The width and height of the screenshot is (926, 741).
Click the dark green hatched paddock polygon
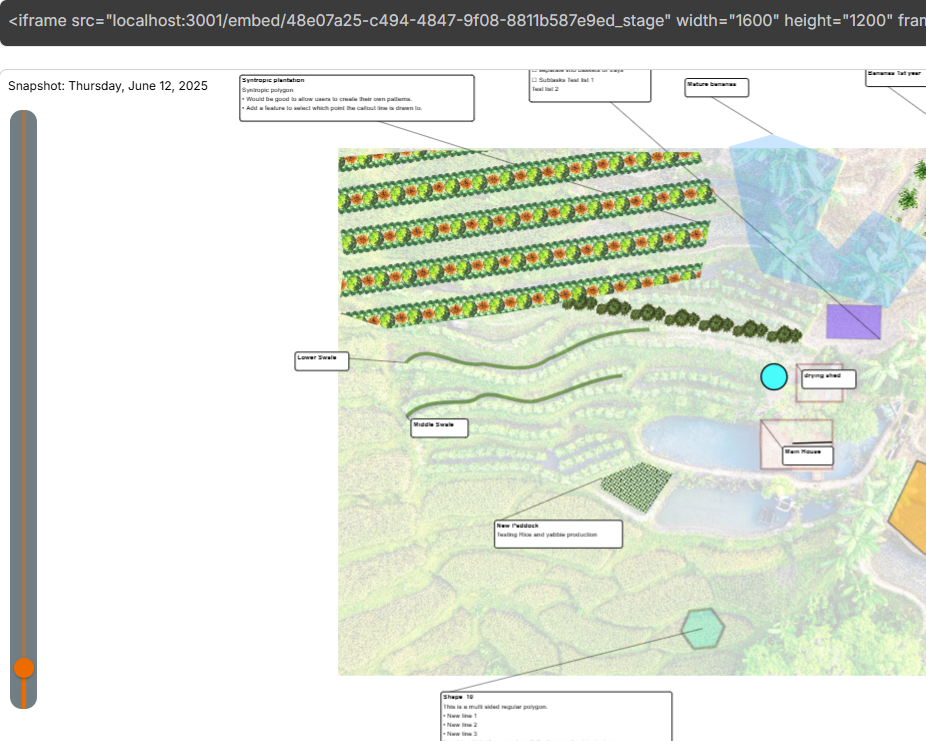[x=637, y=483]
